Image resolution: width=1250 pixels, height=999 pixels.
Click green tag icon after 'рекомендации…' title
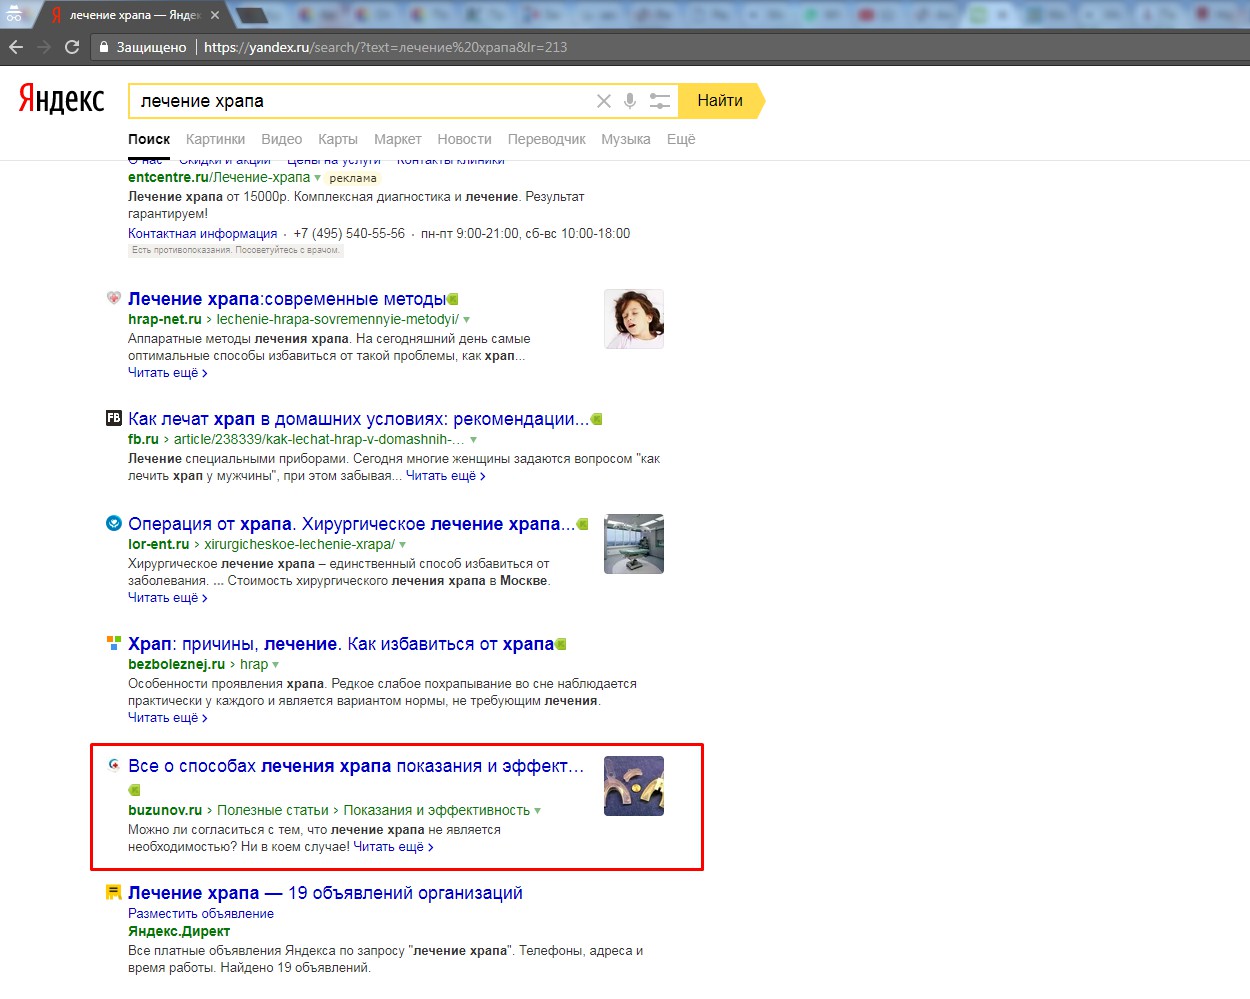click(596, 419)
